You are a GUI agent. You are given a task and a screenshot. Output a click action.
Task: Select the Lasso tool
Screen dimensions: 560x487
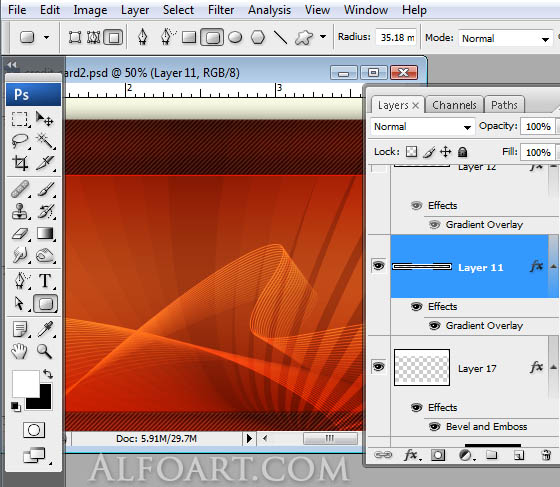point(20,141)
